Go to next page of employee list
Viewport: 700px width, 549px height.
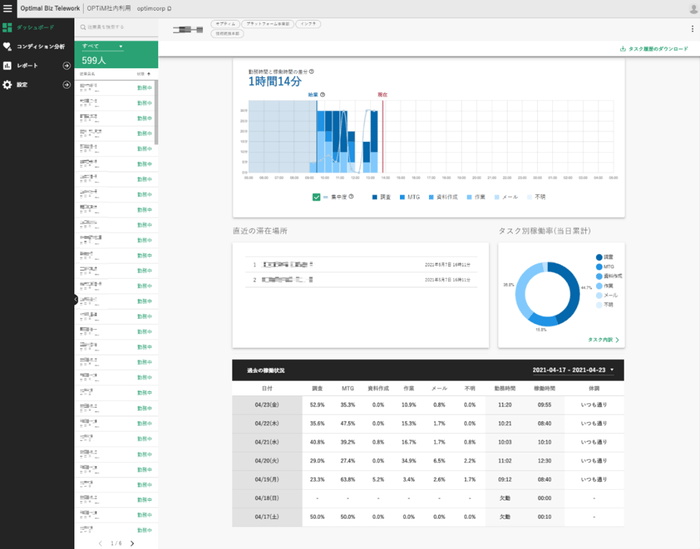(x=132, y=543)
